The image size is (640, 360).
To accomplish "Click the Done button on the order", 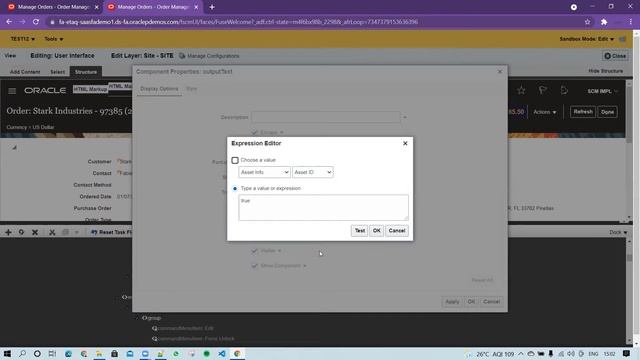I will click(607, 112).
